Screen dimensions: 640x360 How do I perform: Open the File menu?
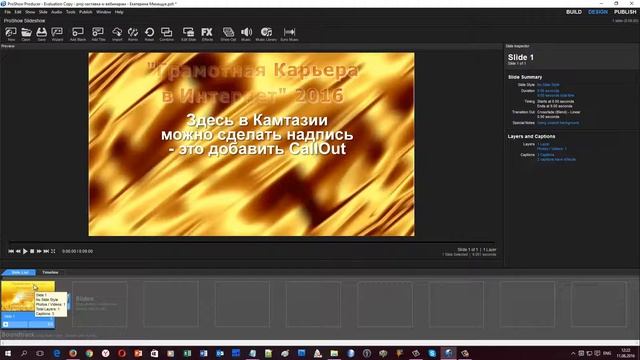pyautogui.click(x=8, y=12)
